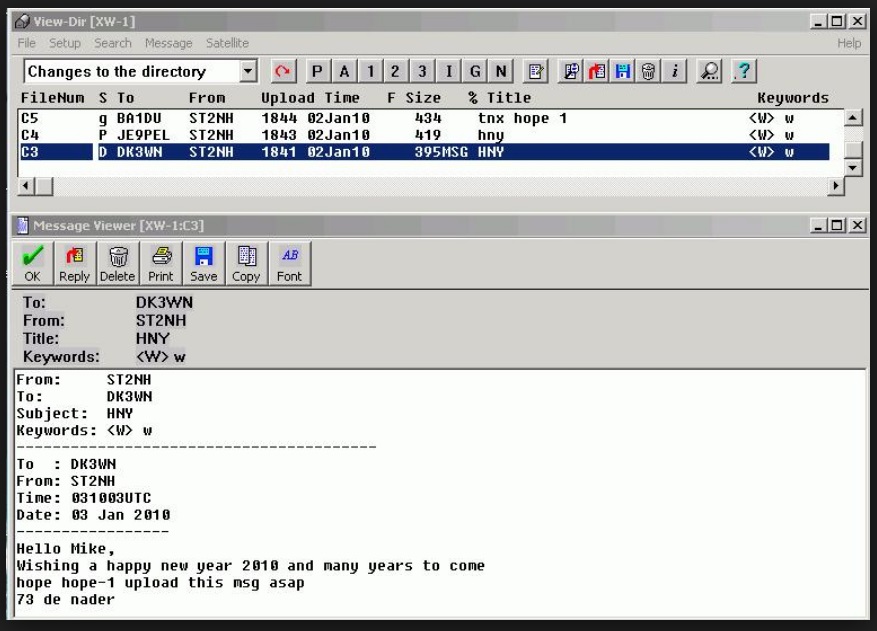Reply to the message from ST2NH

pyautogui.click(x=75, y=263)
